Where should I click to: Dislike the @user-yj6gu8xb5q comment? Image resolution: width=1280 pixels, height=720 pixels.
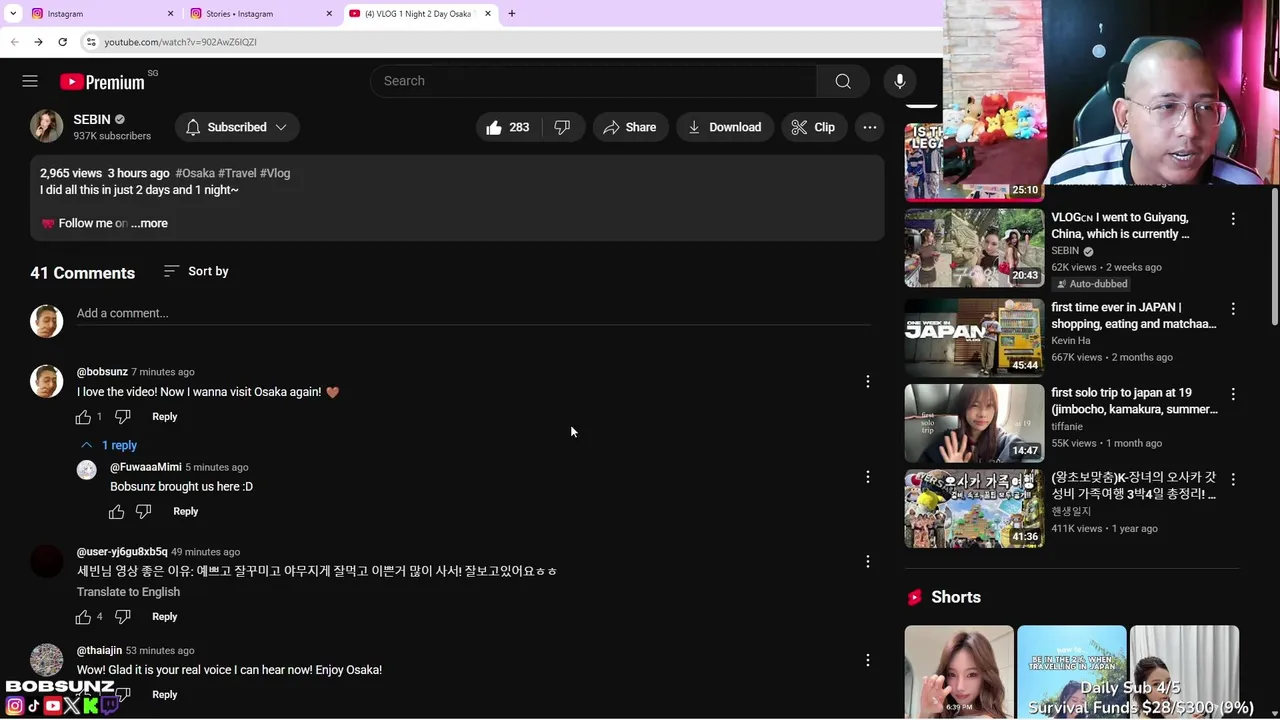(122, 617)
